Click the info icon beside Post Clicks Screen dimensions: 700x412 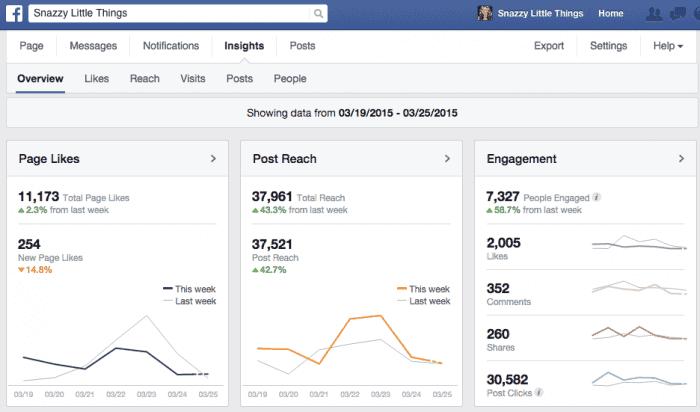539,392
